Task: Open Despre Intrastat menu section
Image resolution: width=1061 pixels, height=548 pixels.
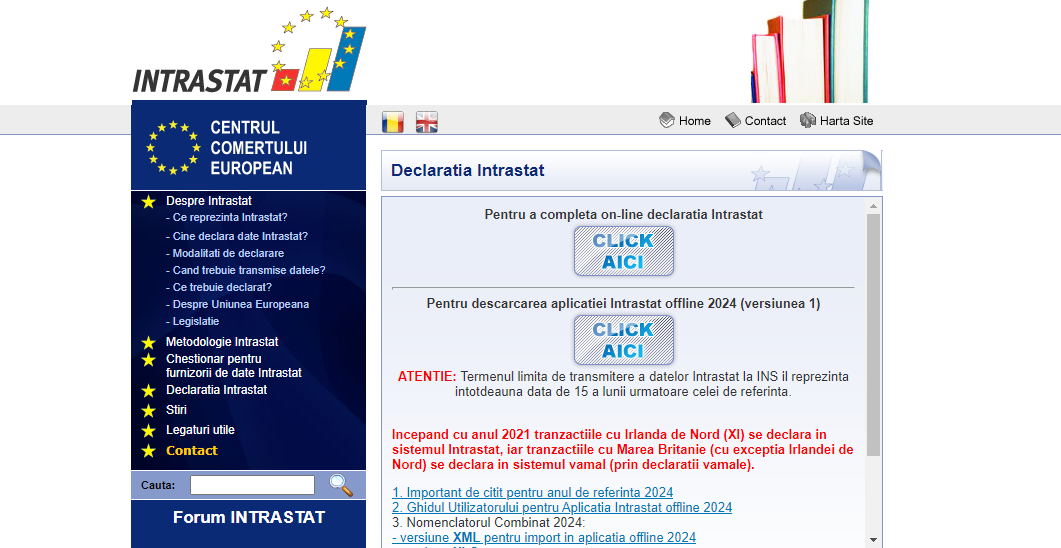Action: (208, 201)
